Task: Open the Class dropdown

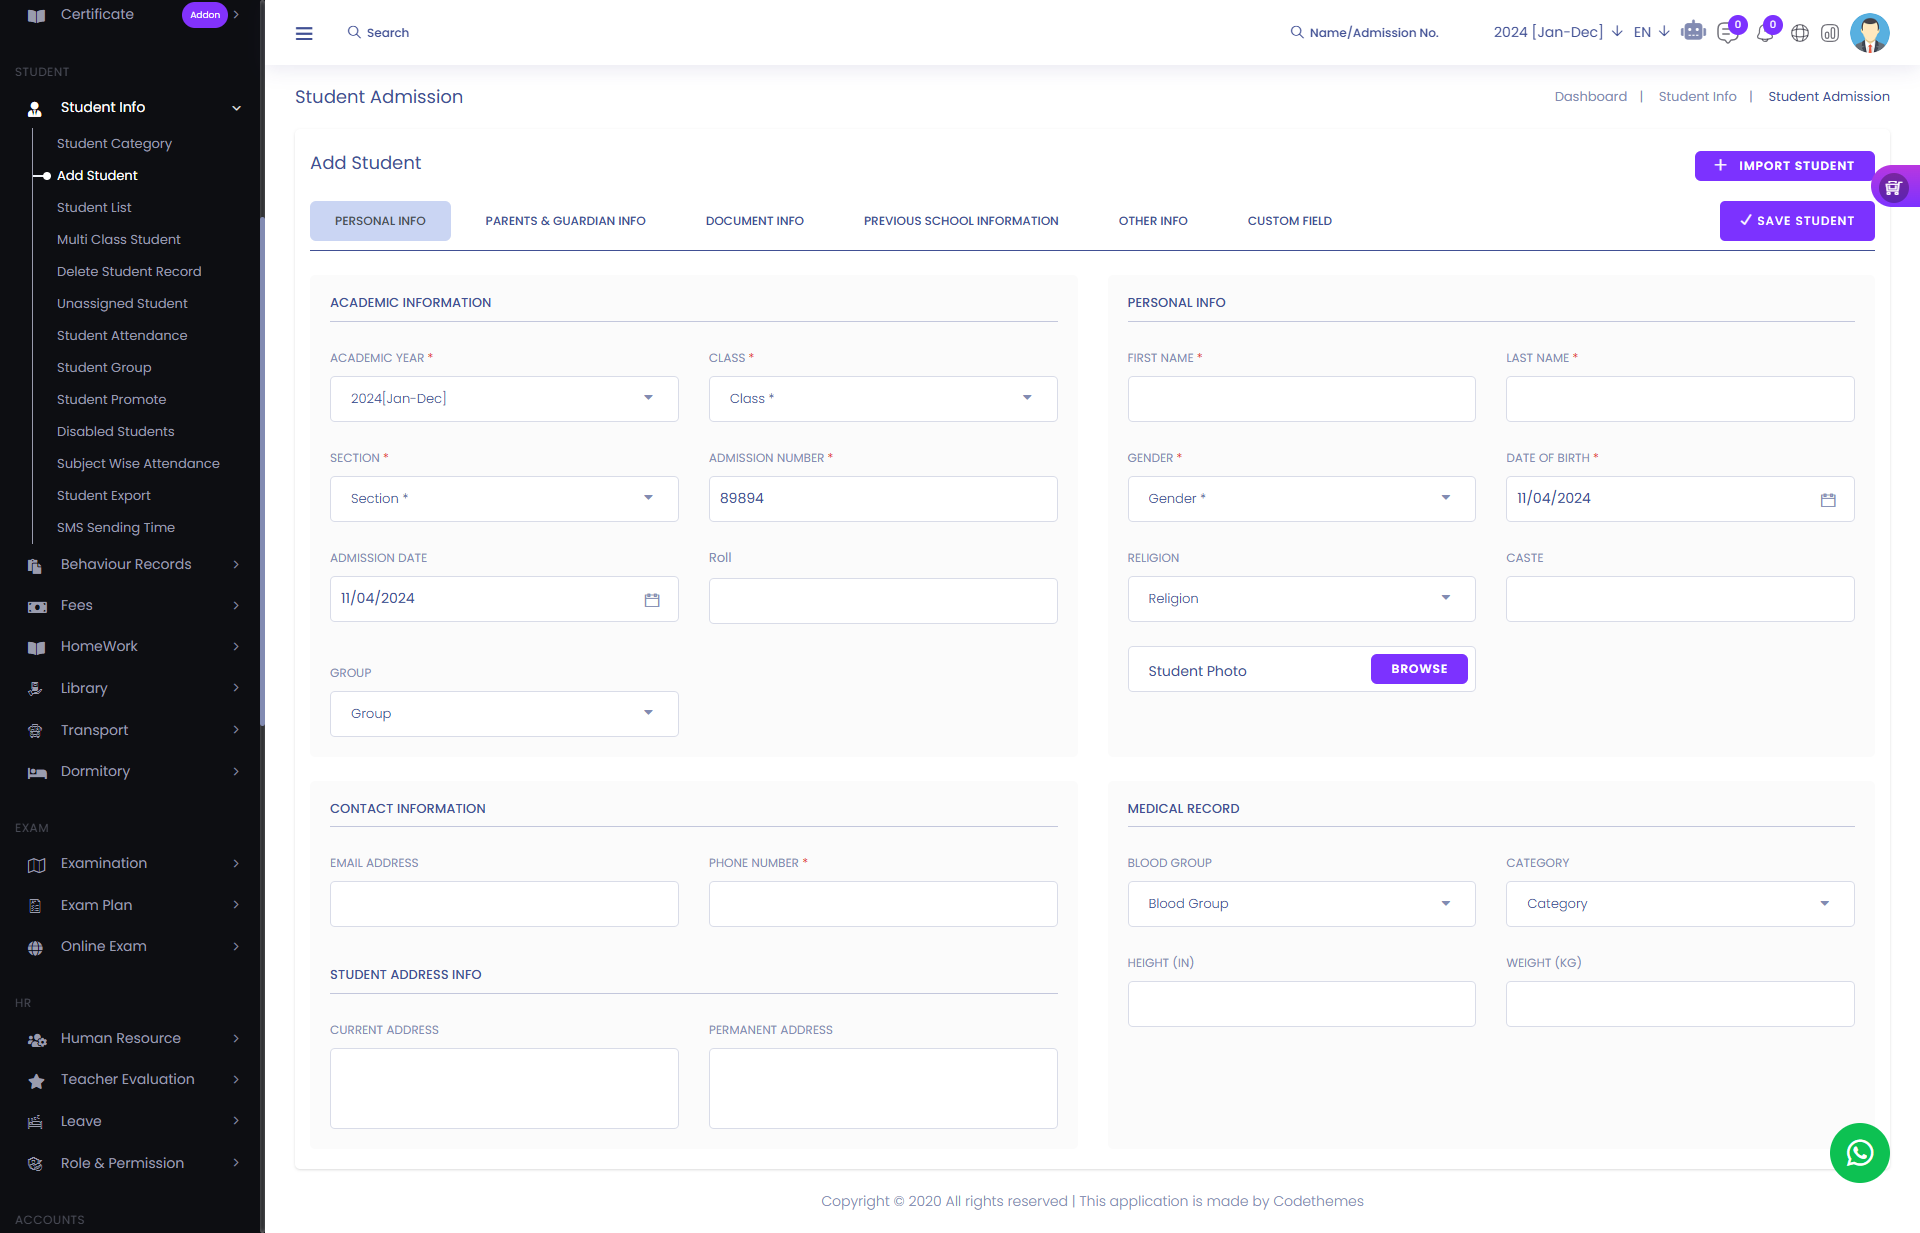Action: click(x=882, y=399)
